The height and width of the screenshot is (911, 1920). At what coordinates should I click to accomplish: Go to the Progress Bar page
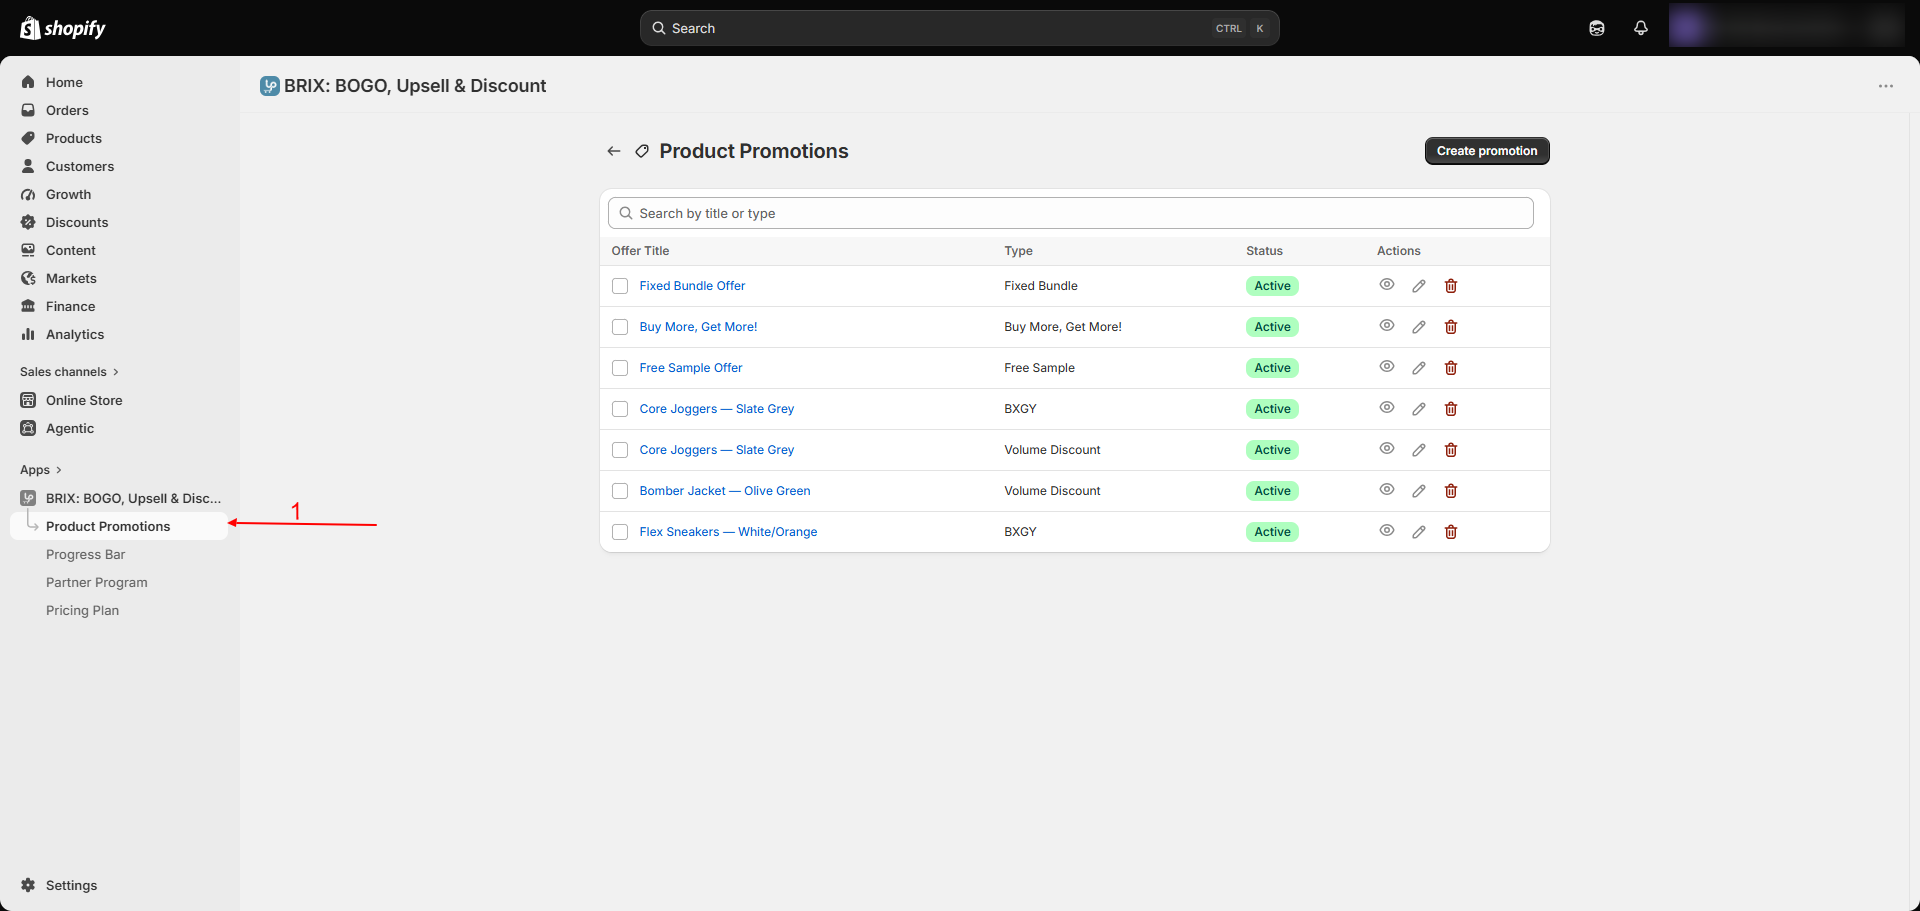pyautogui.click(x=86, y=554)
